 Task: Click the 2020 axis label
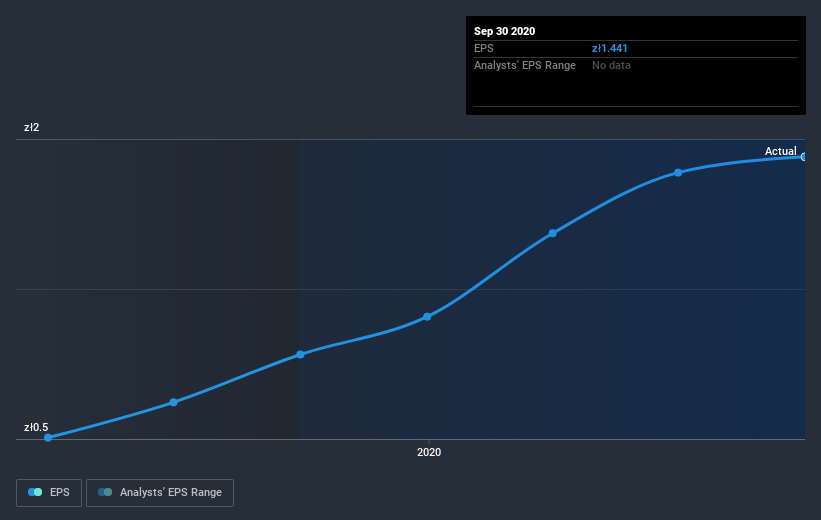(429, 452)
